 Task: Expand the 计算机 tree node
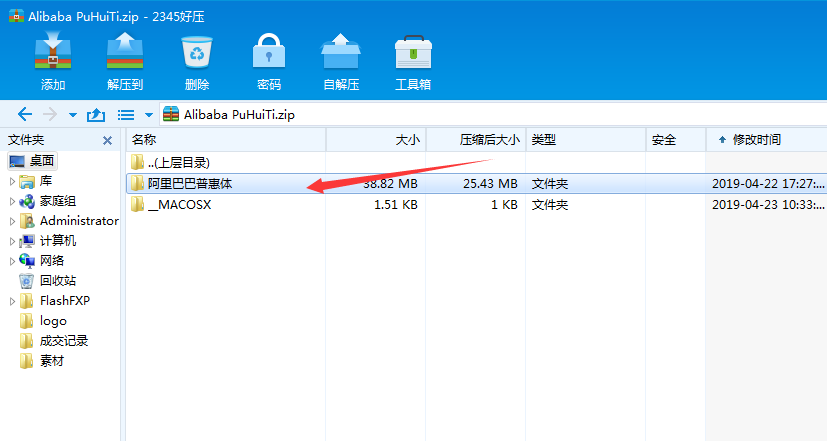tap(12, 241)
